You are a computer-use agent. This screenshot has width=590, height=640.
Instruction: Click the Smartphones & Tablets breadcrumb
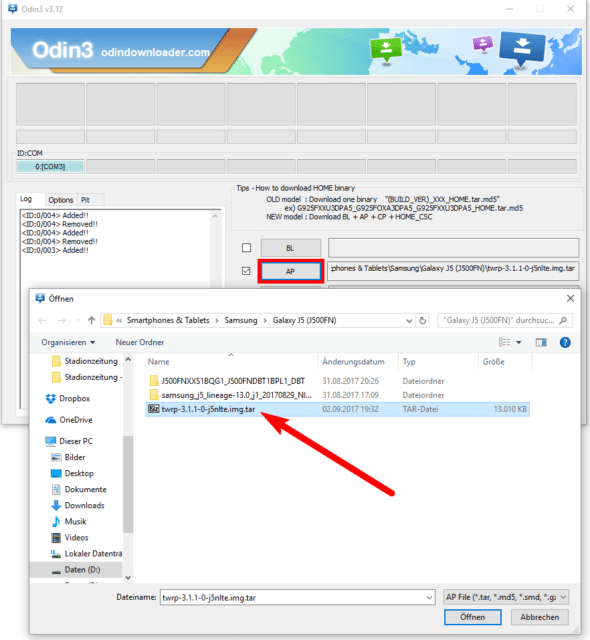168,320
